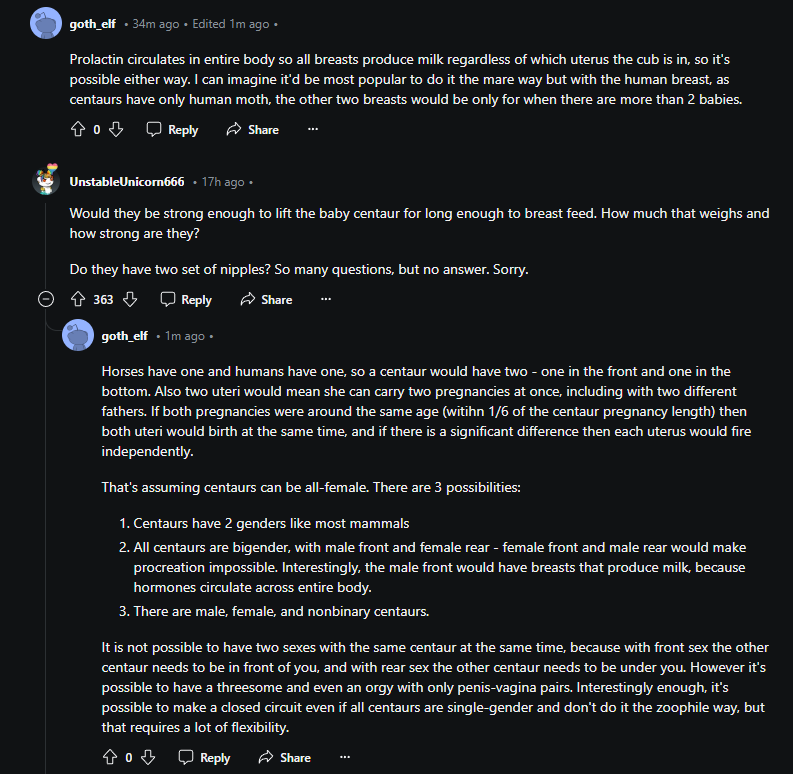Screen dimensions: 793x774
Task: Upvote UnstableUnicorn666's comment
Action: (78, 299)
